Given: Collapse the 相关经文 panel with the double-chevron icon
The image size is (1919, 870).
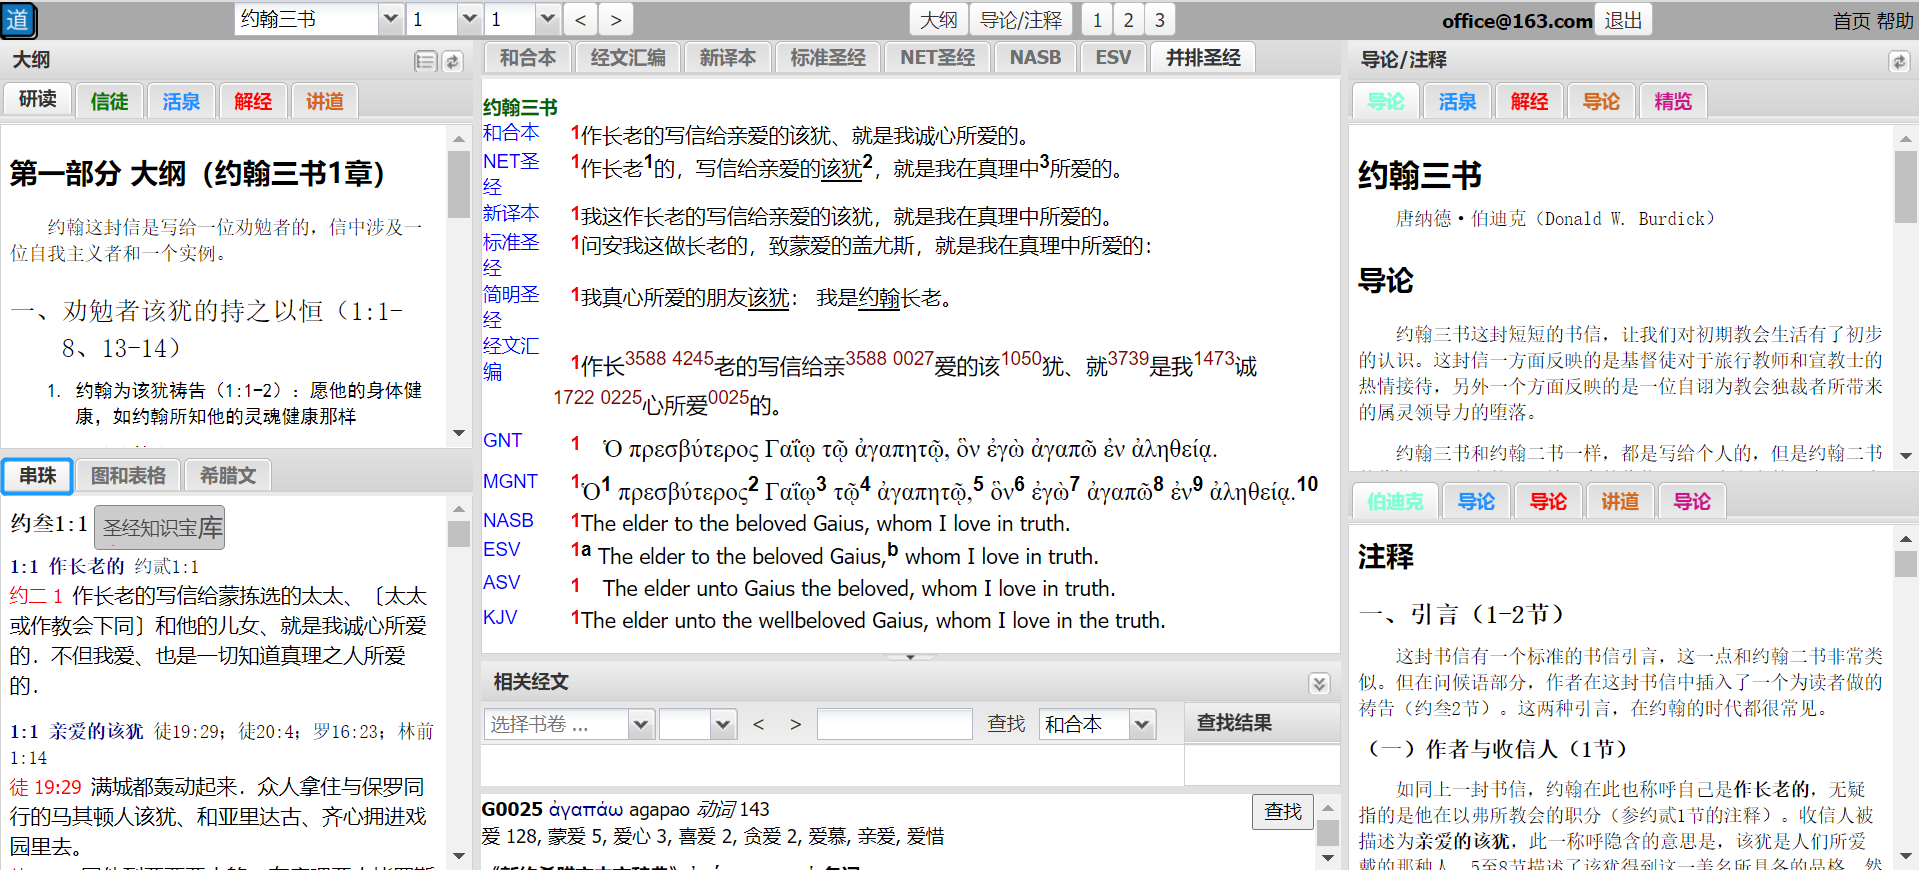Looking at the screenshot, I should click(x=1319, y=684).
